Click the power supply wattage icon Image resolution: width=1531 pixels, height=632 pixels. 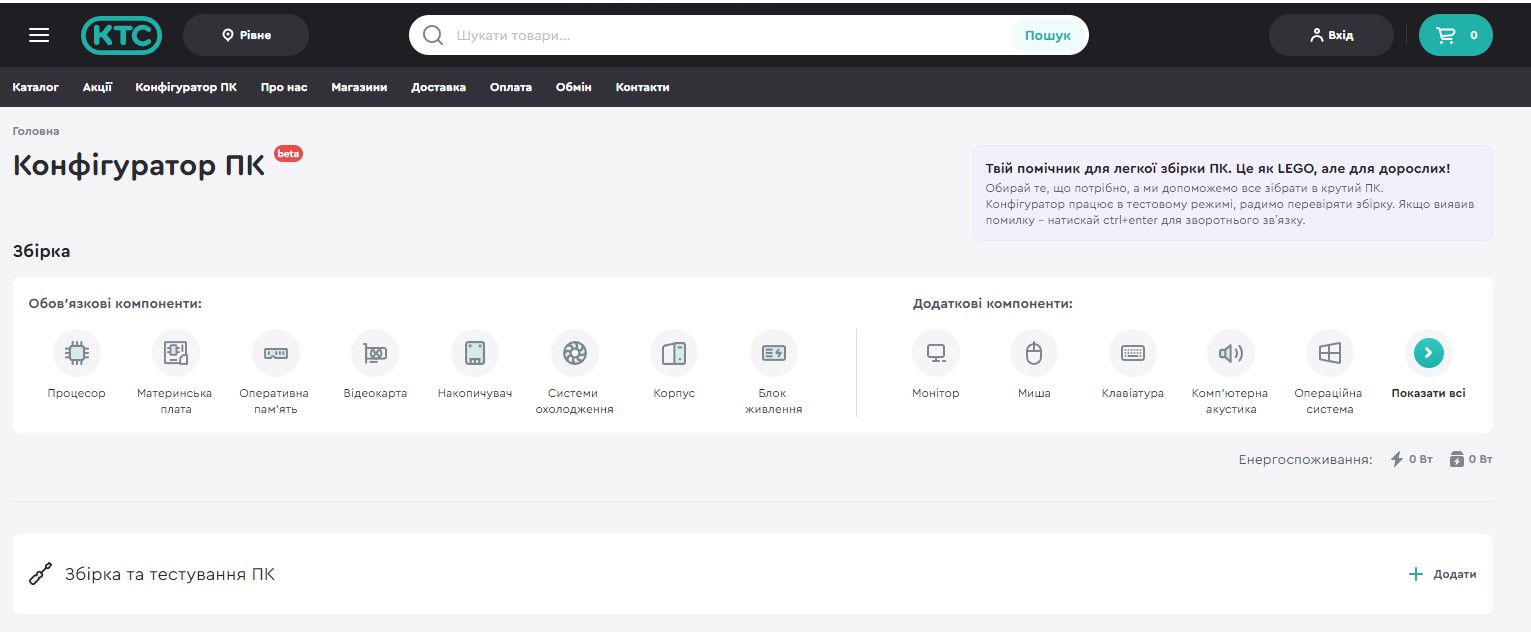[1457, 459]
